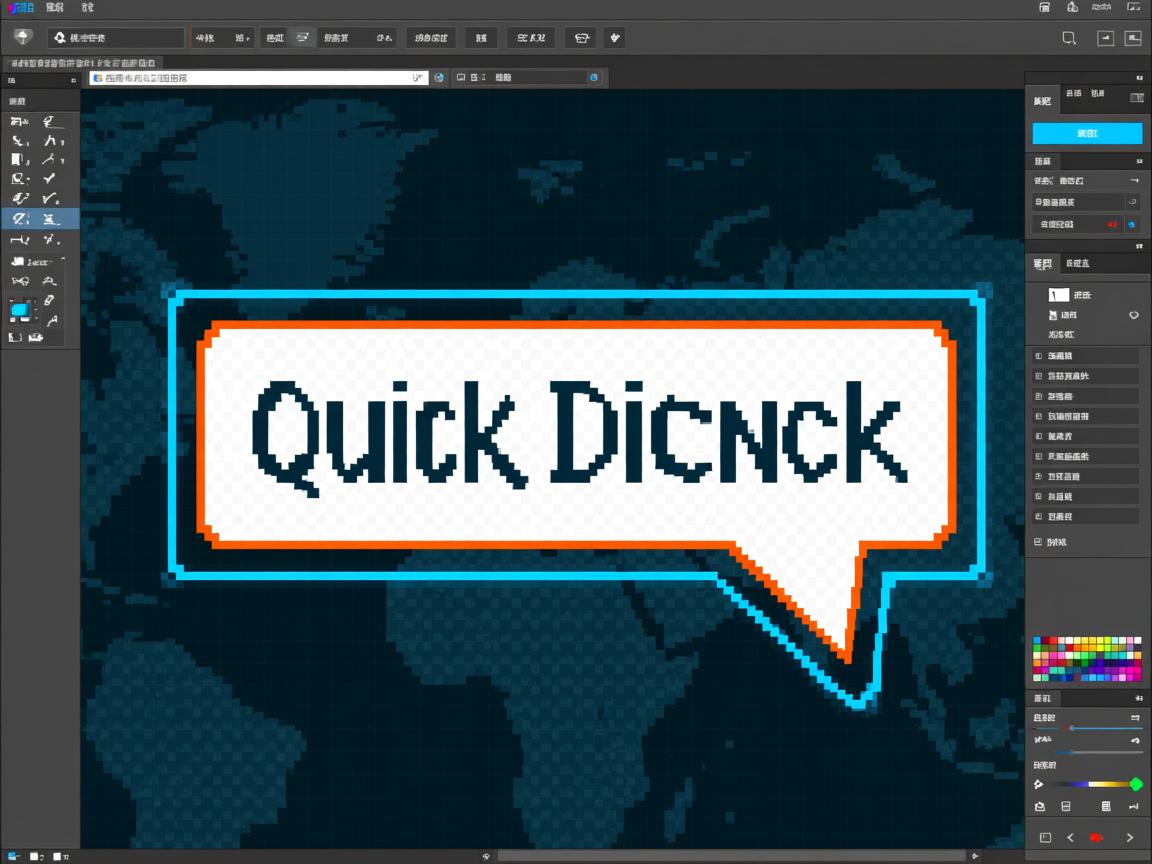Click the blue globe icon beside address field
This screenshot has width=1152, height=864.
[438, 77]
